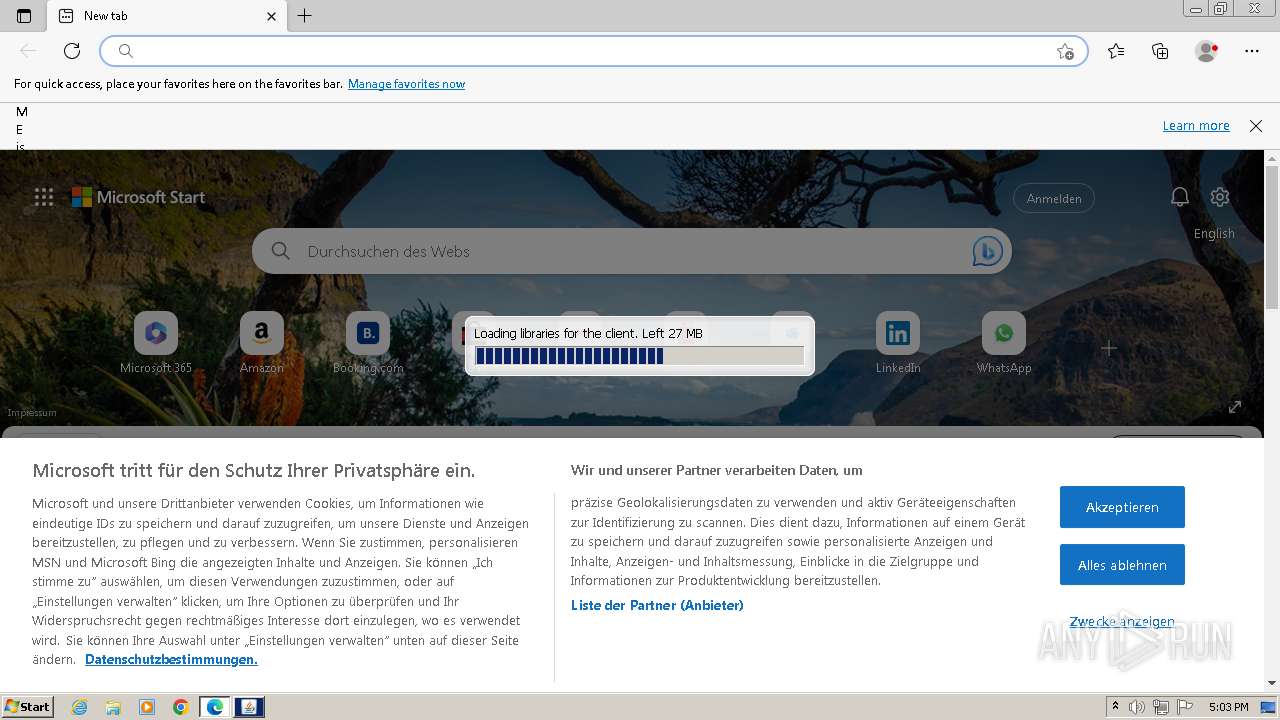The height and width of the screenshot is (720, 1280).
Task: Add a new quick link tile
Action: point(1109,348)
